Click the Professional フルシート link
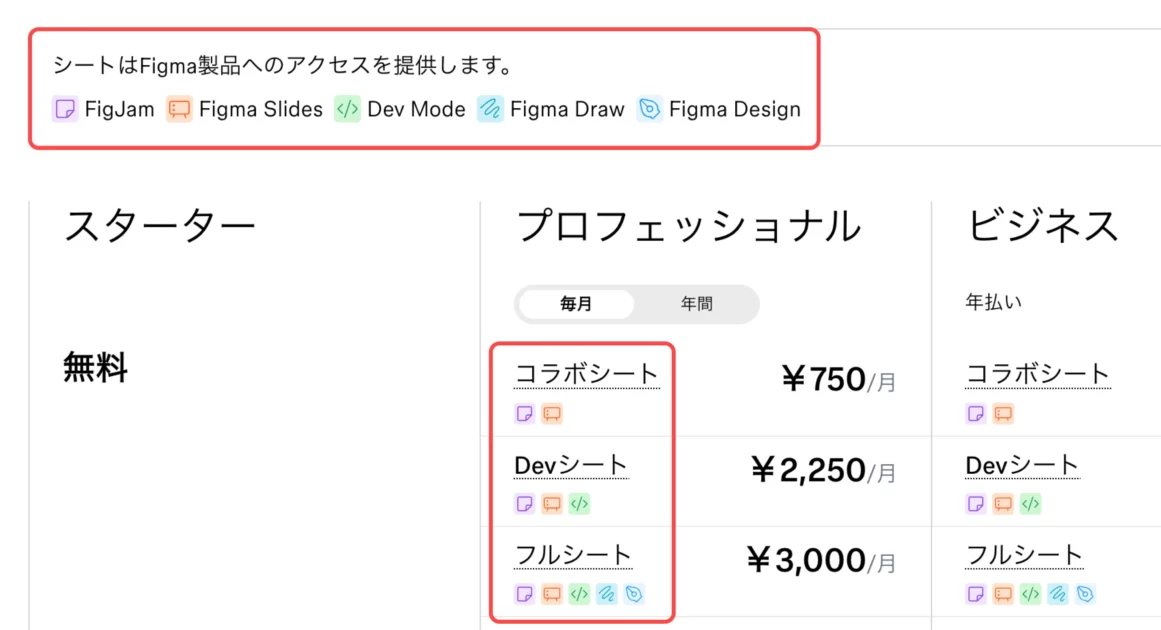Viewport: 1161px width, 630px height. pyautogui.click(x=573, y=555)
